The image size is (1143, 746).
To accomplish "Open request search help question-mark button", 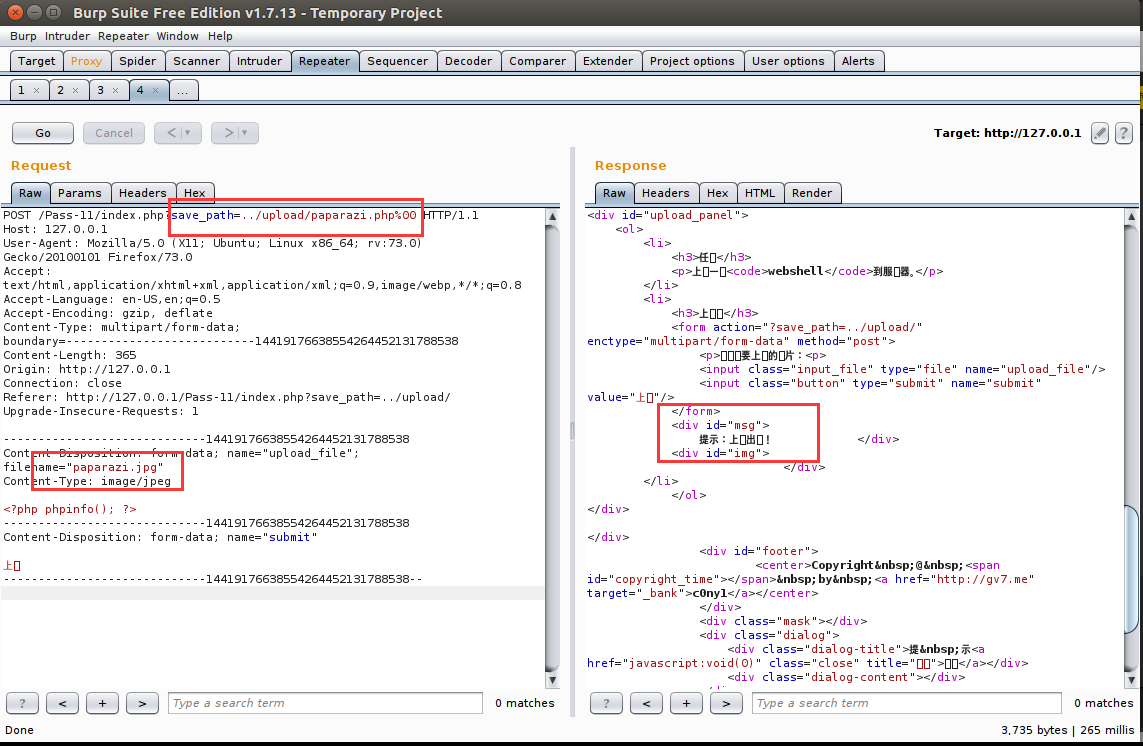I will tap(23, 703).
